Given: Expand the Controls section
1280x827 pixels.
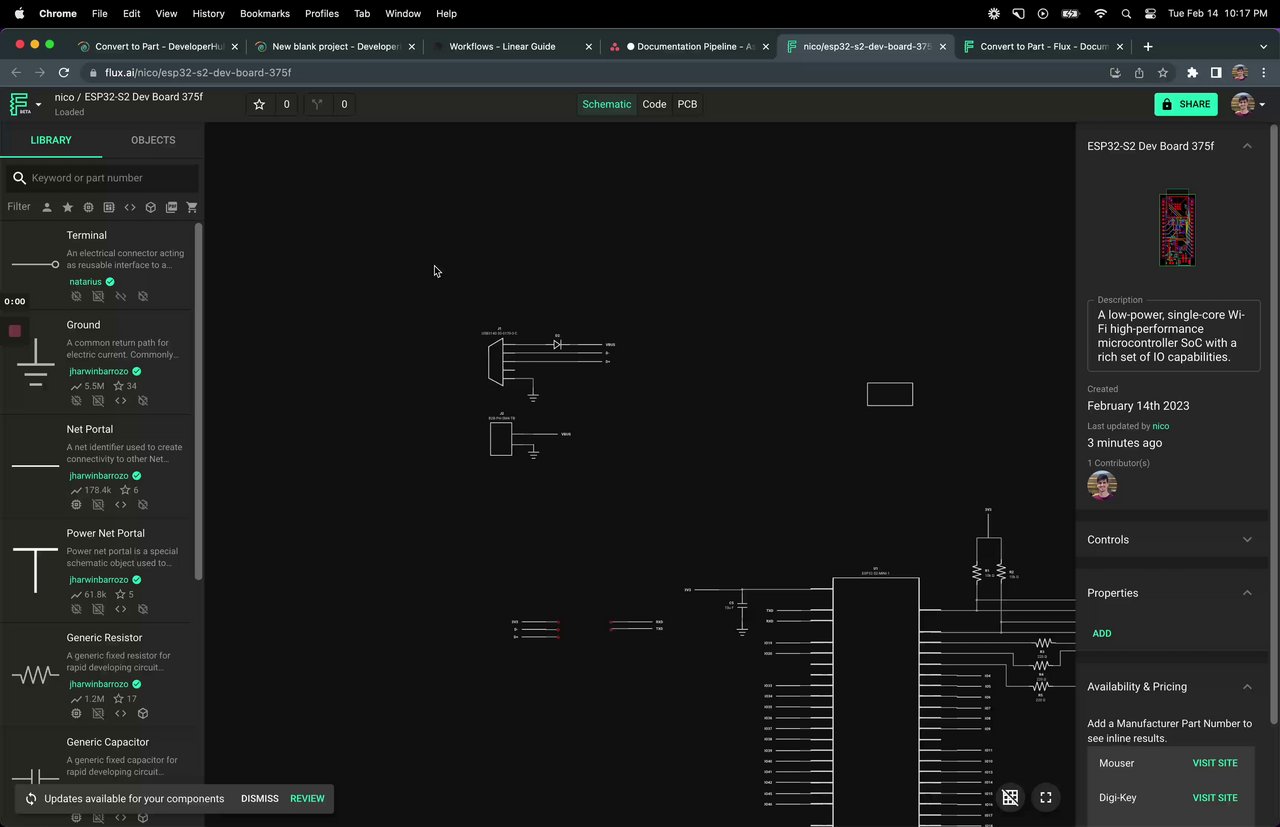Looking at the screenshot, I should coord(1247,540).
